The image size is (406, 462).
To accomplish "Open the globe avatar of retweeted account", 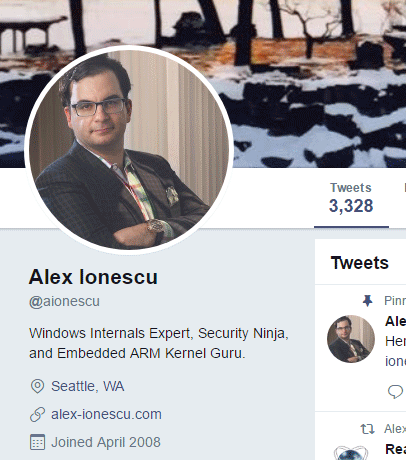I will point(351,453).
